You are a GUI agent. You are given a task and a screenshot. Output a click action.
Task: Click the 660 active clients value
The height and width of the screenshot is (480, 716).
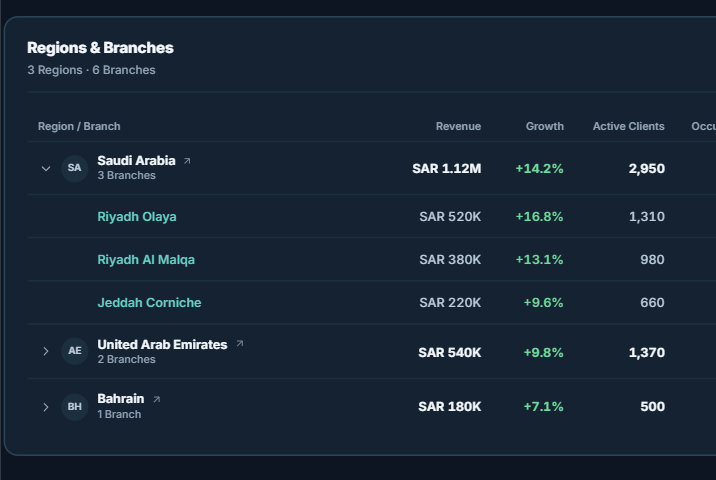[x=652, y=302]
